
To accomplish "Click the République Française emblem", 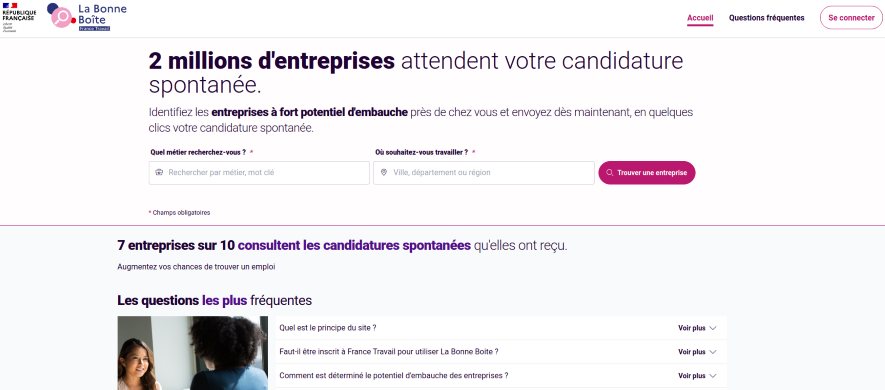I will click(19, 17).
